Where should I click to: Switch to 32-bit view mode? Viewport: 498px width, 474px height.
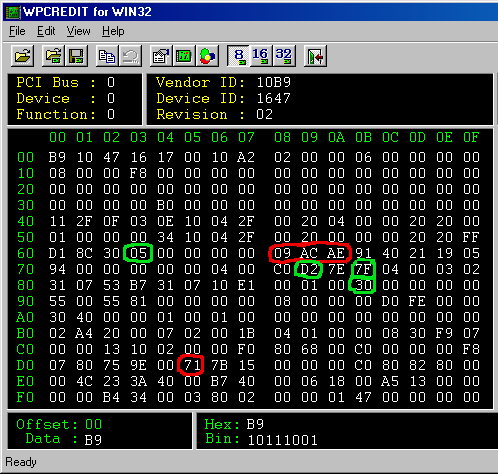pos(284,56)
